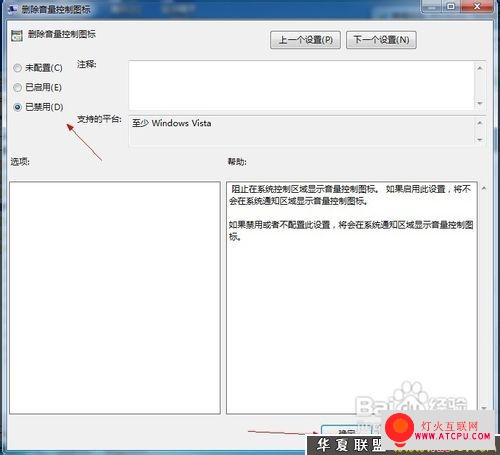Click comment box scroll up arrow
The image size is (500, 455).
click(480, 68)
